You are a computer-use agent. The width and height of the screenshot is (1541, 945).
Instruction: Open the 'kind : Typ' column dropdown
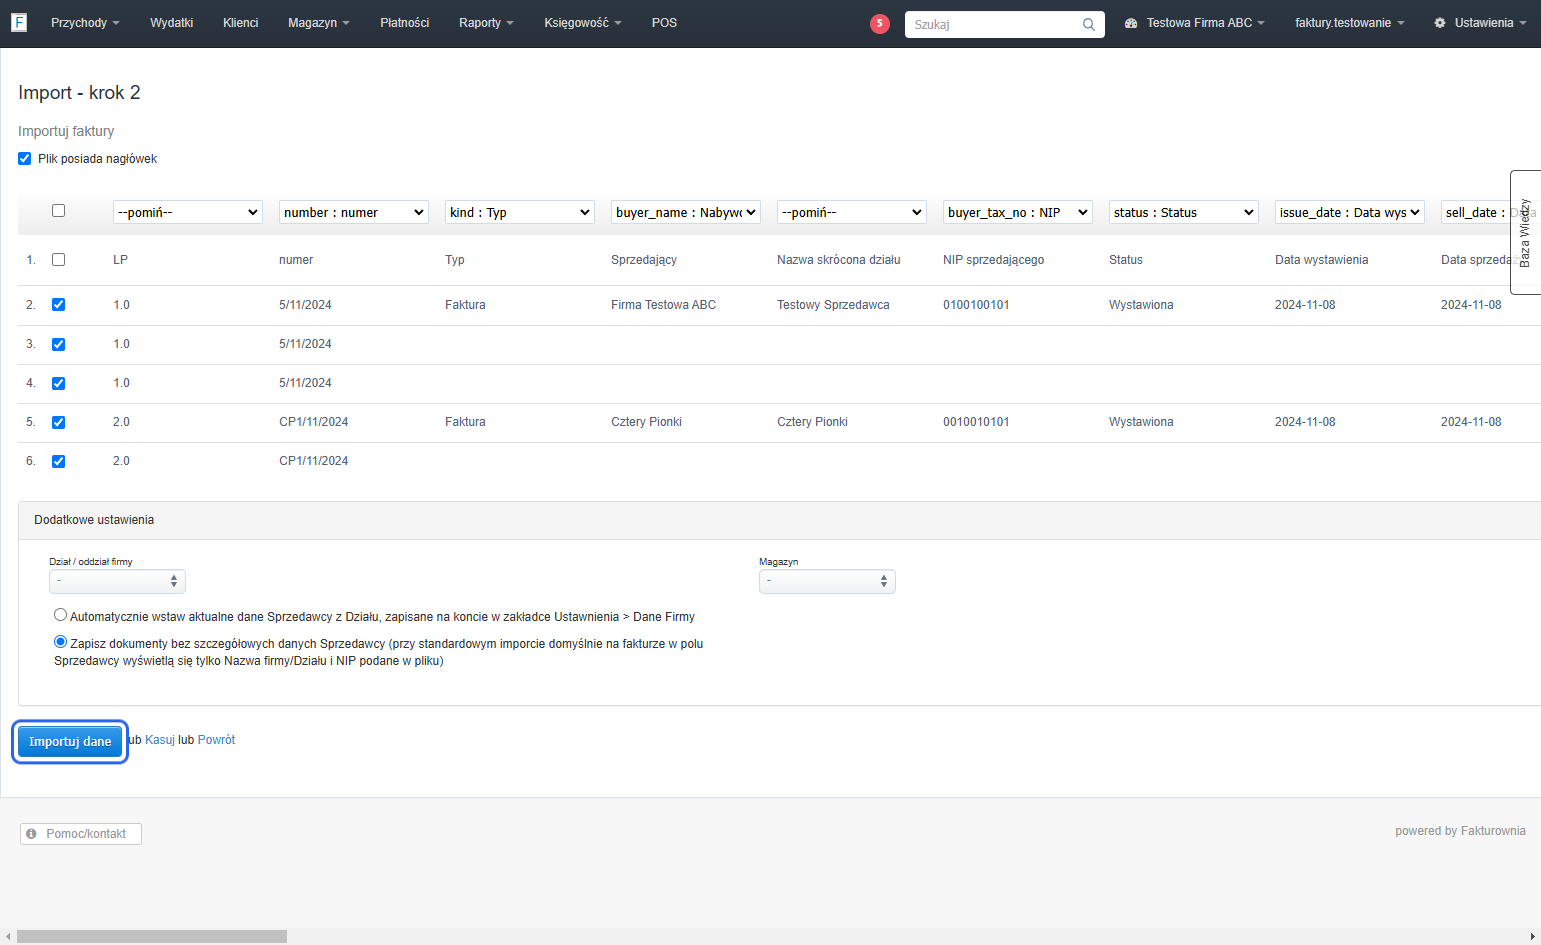tap(520, 212)
